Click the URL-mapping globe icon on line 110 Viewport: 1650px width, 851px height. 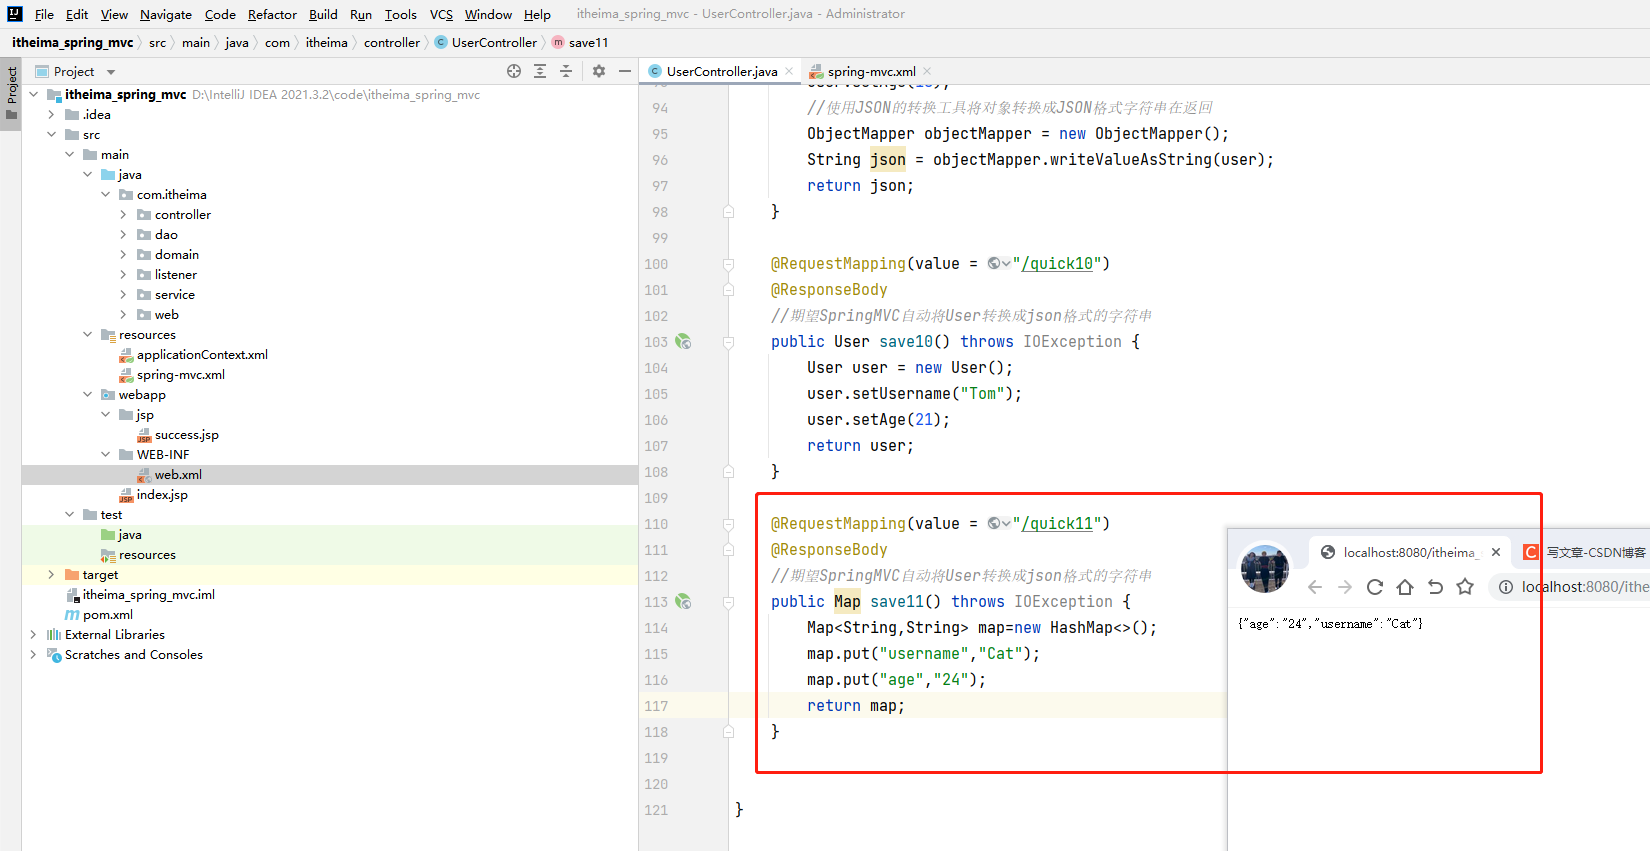pyautogui.click(x=998, y=524)
